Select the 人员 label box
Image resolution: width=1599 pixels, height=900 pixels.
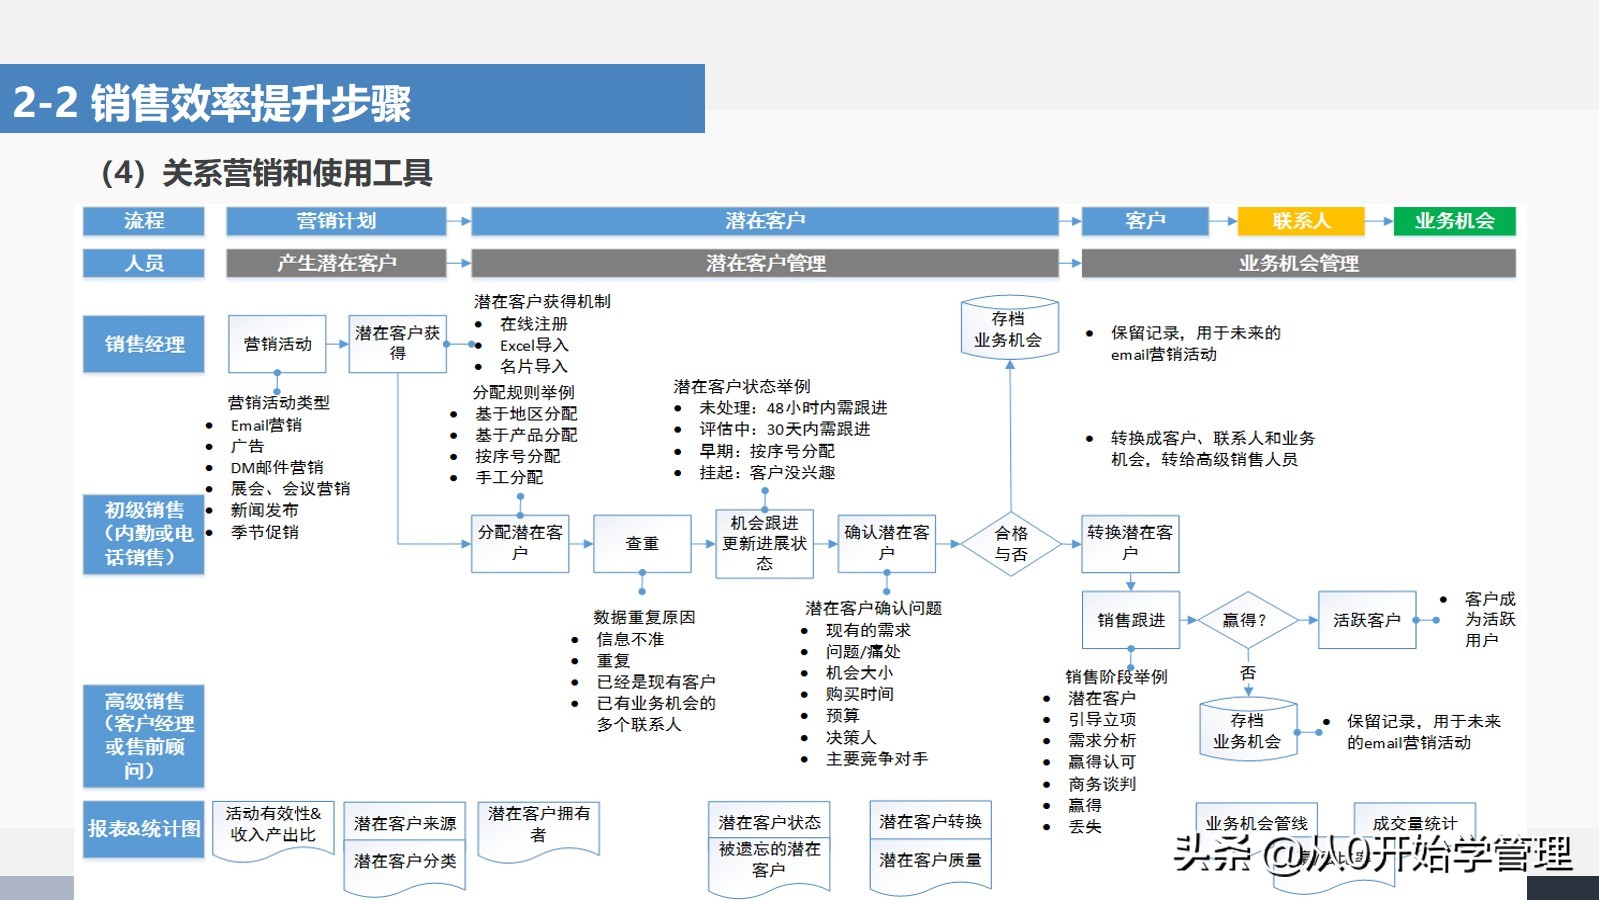click(144, 263)
